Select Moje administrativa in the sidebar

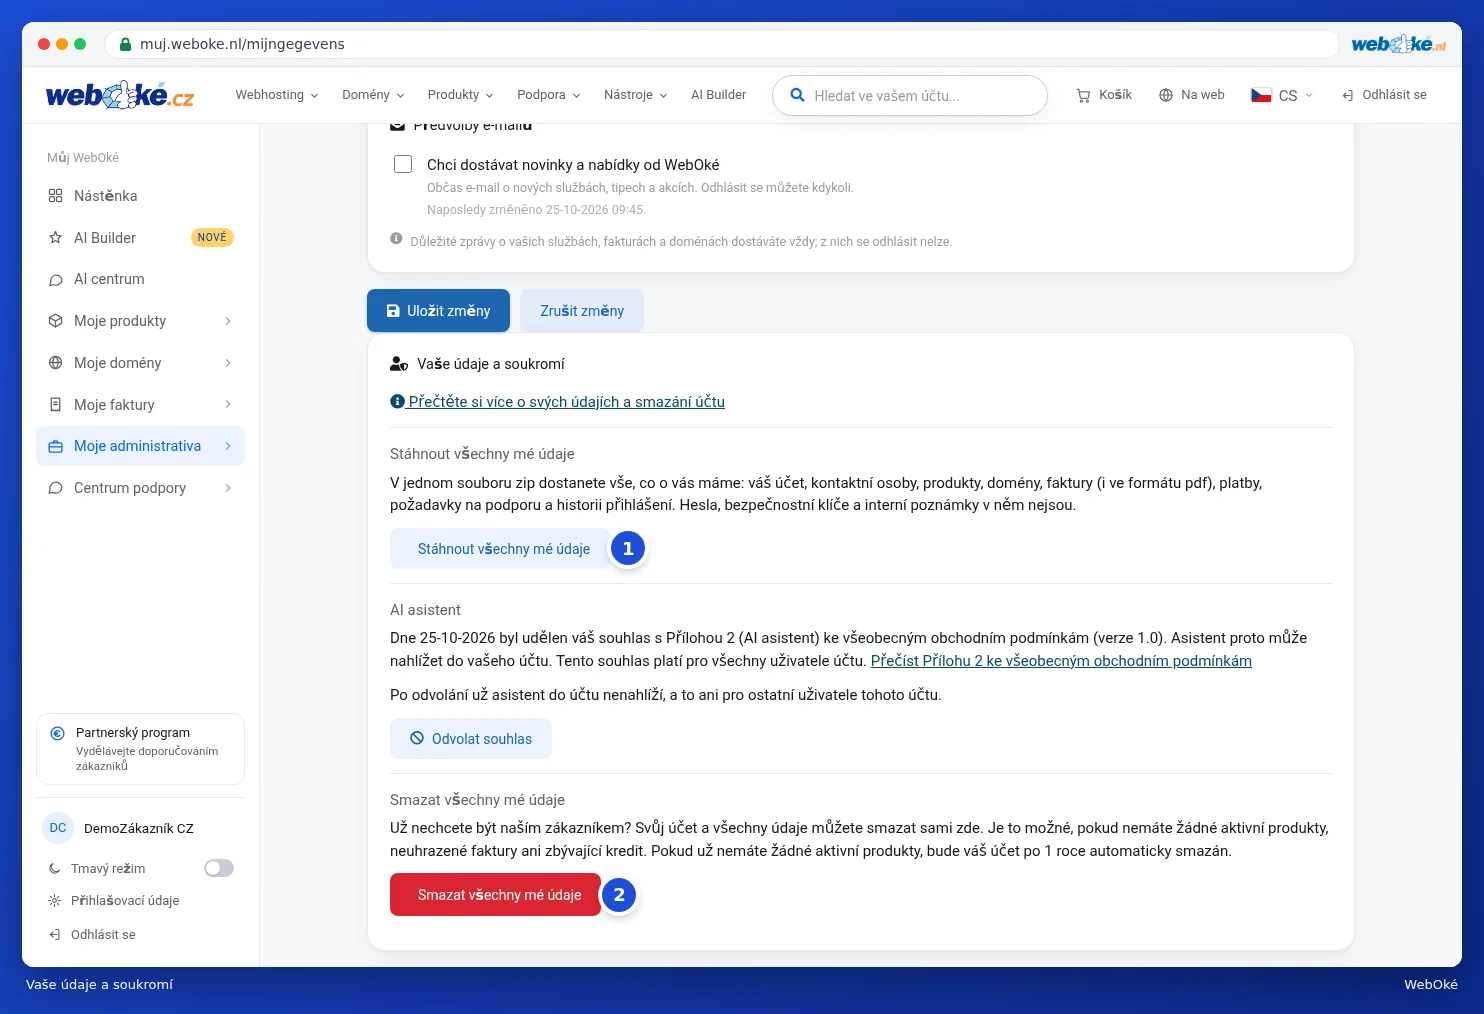coord(140,446)
